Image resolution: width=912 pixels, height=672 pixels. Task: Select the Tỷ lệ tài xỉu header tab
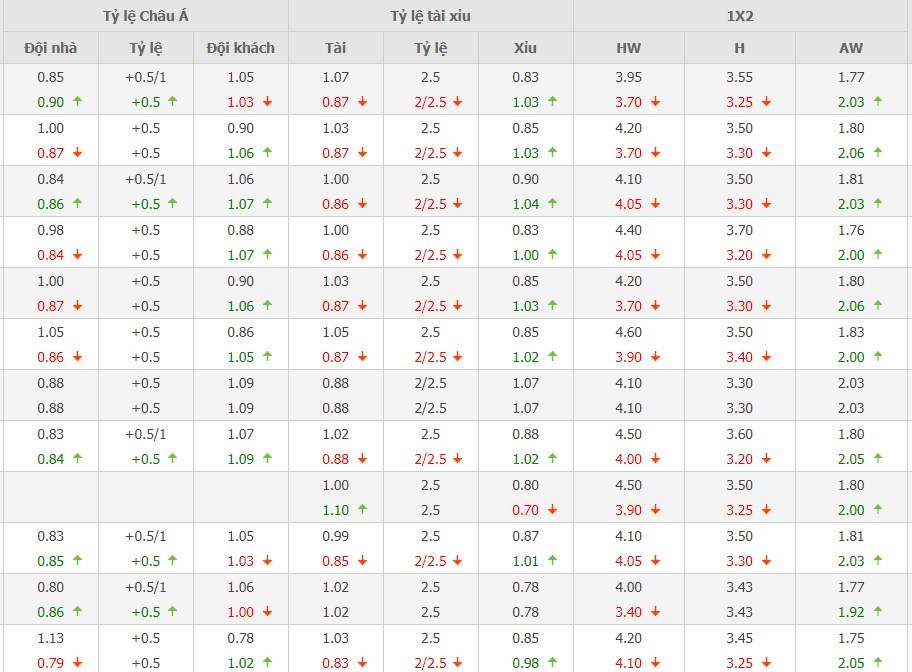430,16
